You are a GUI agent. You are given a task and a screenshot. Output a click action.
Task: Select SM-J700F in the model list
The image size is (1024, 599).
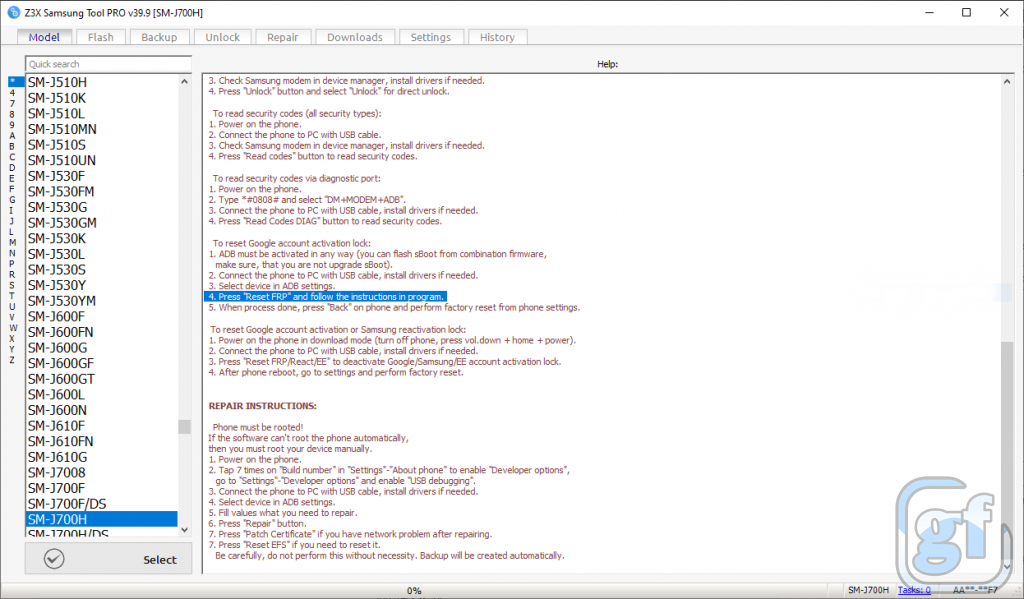tap(101, 489)
